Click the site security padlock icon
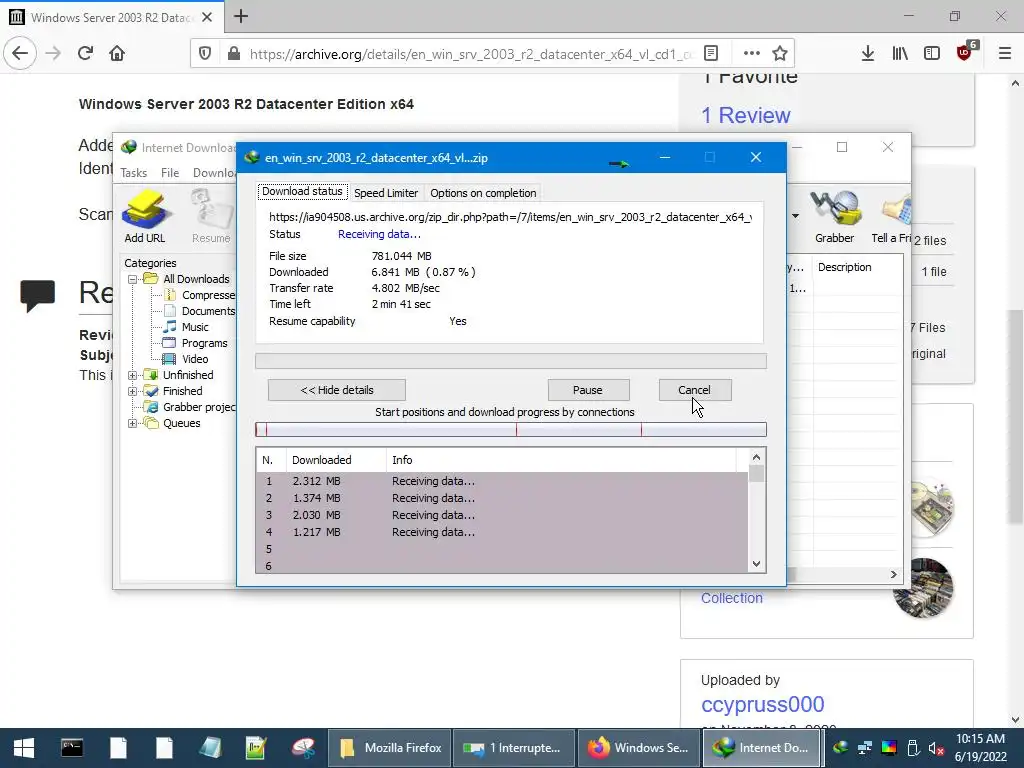 pos(234,54)
